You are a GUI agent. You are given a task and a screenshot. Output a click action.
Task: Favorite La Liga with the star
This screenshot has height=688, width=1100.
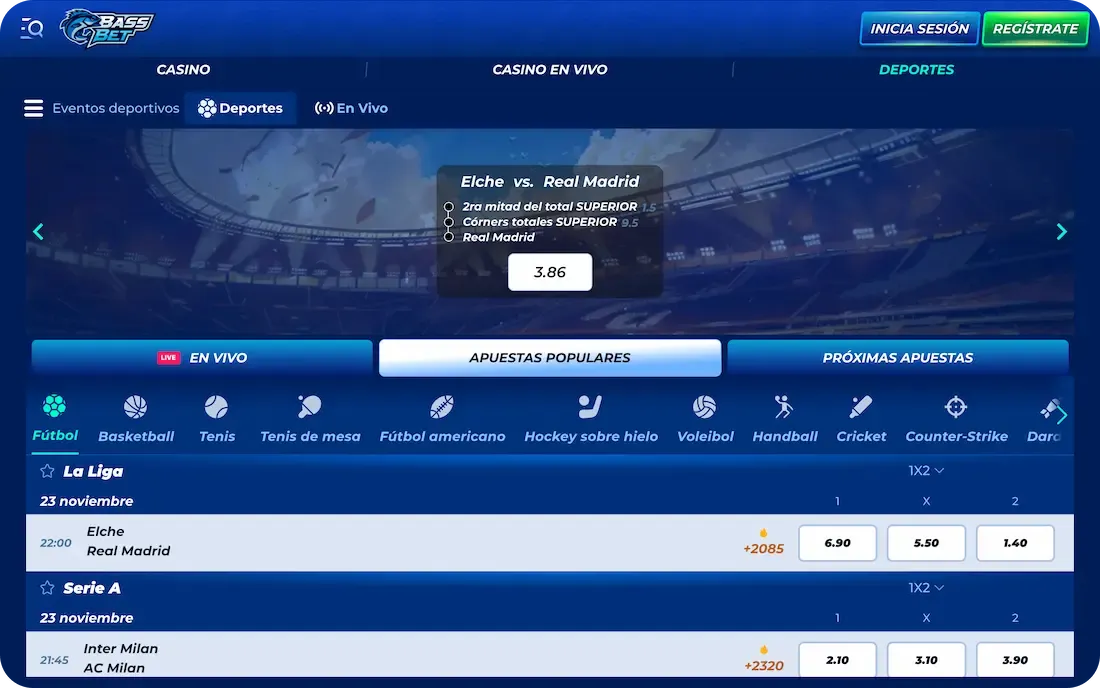click(47, 471)
